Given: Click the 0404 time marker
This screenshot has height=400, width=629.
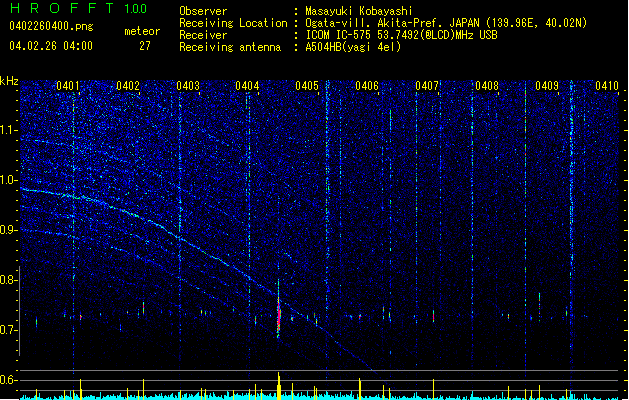Looking at the screenshot, I should click(x=247, y=86).
